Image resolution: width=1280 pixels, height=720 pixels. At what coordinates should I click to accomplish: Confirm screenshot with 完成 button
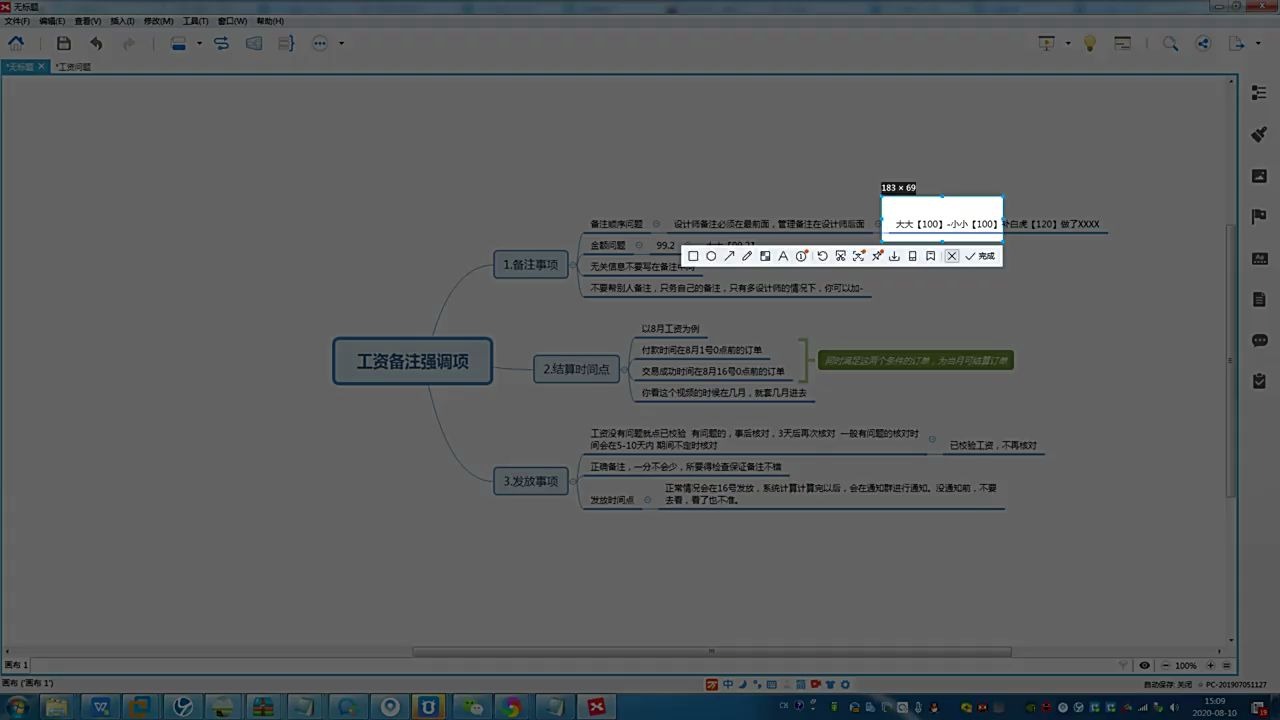tap(980, 256)
